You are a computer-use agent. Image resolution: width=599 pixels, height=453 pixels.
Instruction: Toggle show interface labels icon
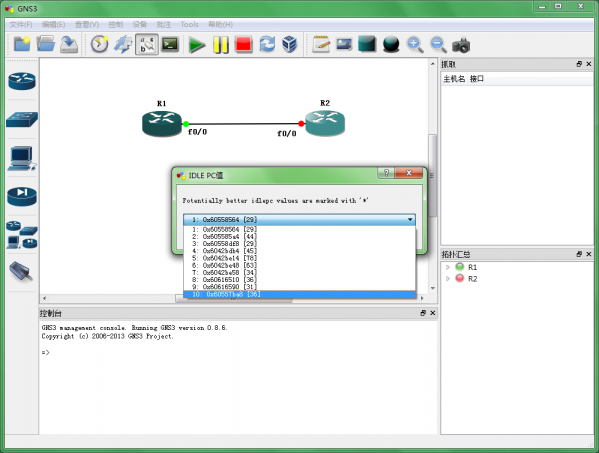pyautogui.click(x=147, y=44)
